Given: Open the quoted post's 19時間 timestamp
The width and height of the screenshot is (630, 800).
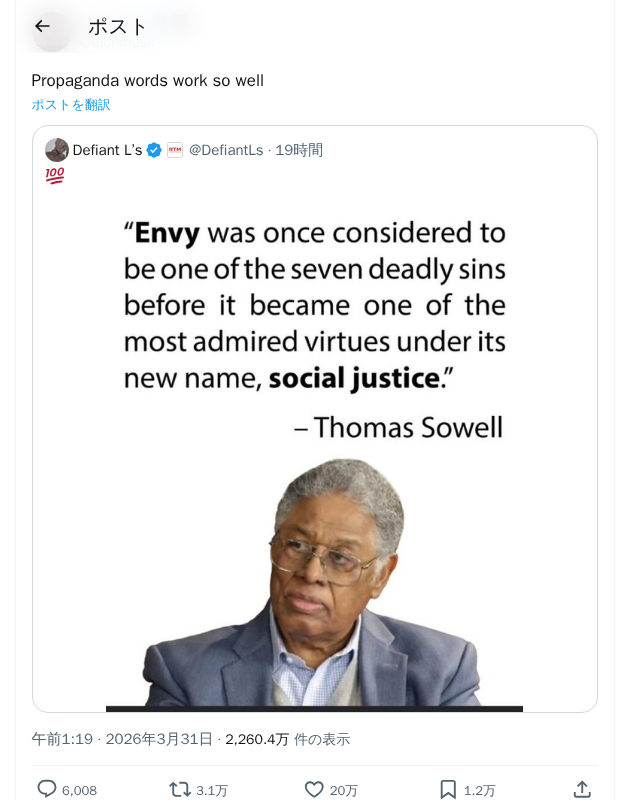Looking at the screenshot, I should point(299,150).
